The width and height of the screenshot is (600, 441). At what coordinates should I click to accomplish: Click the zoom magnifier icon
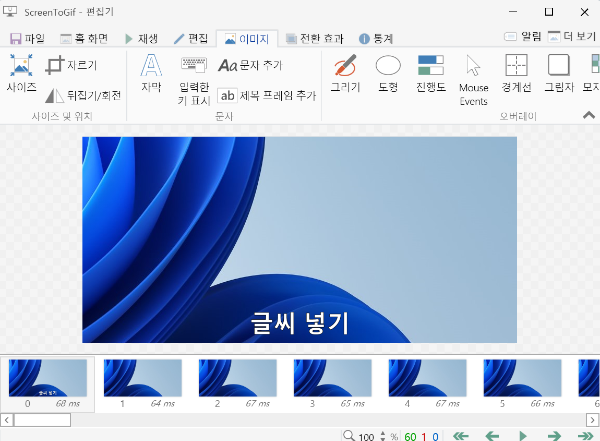click(349, 436)
